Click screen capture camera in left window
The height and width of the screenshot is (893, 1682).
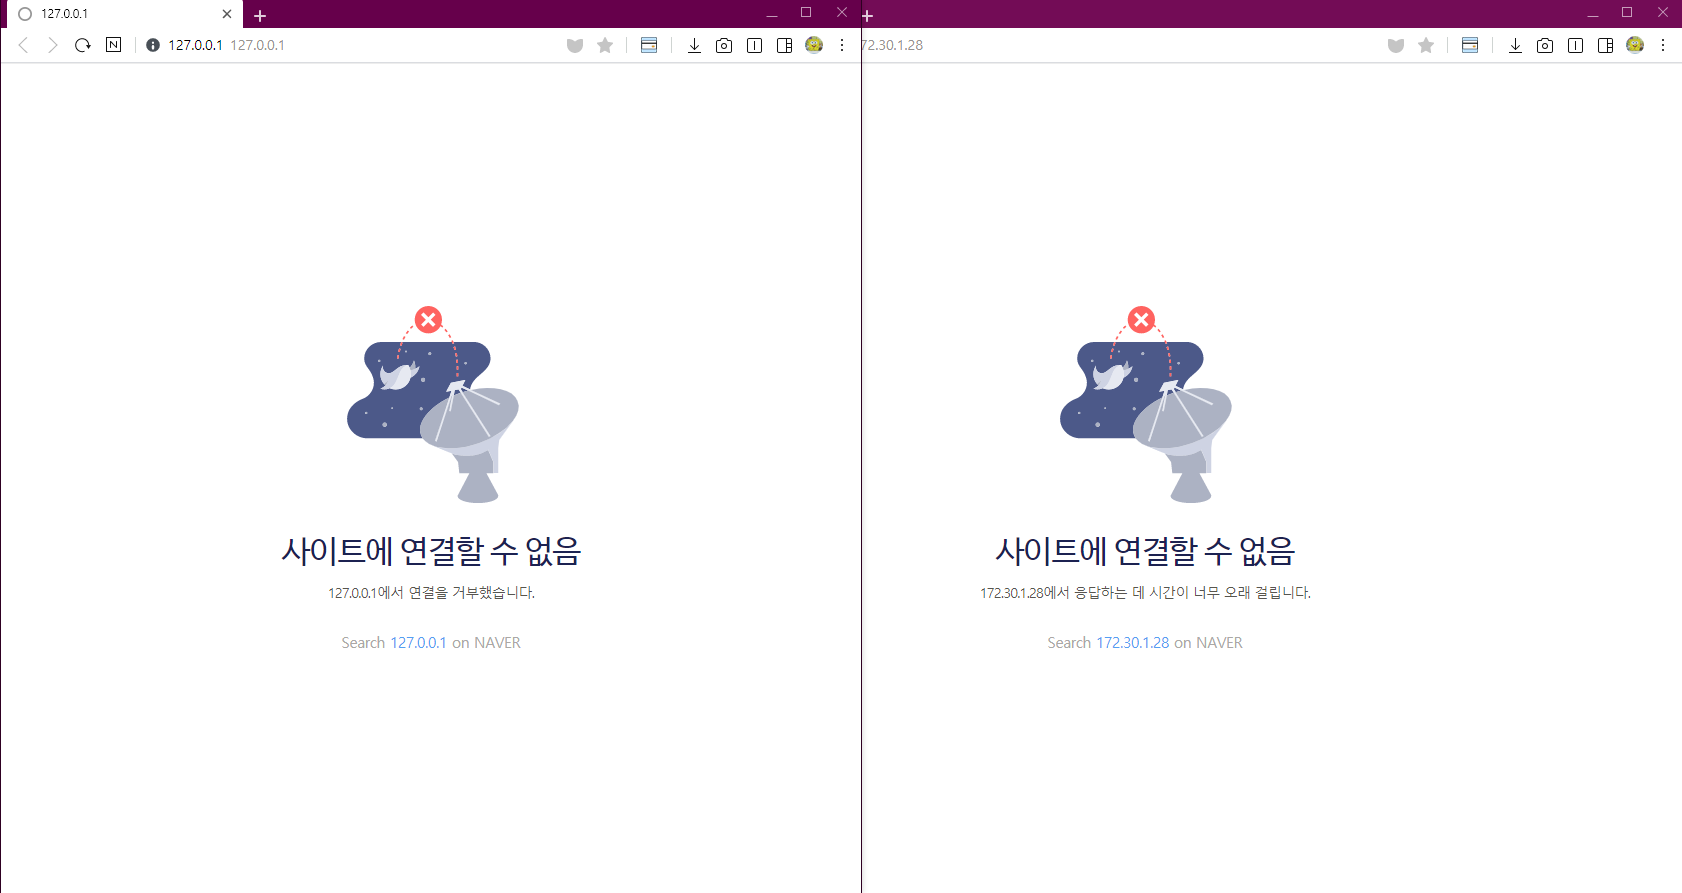tap(724, 45)
